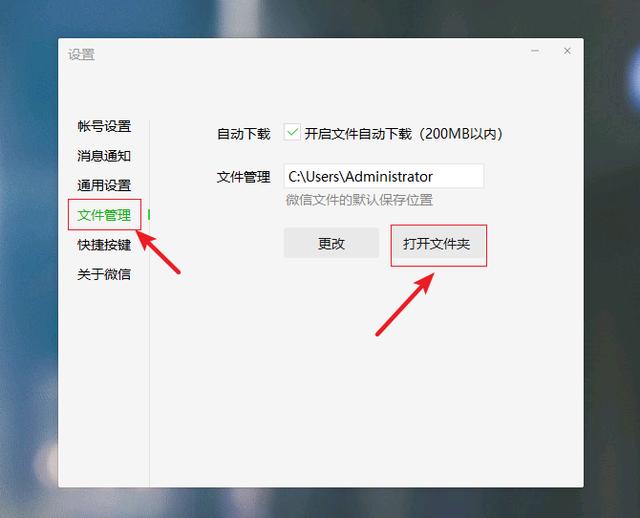Click the 设置 window title text
640x518 pixels.
[81, 54]
